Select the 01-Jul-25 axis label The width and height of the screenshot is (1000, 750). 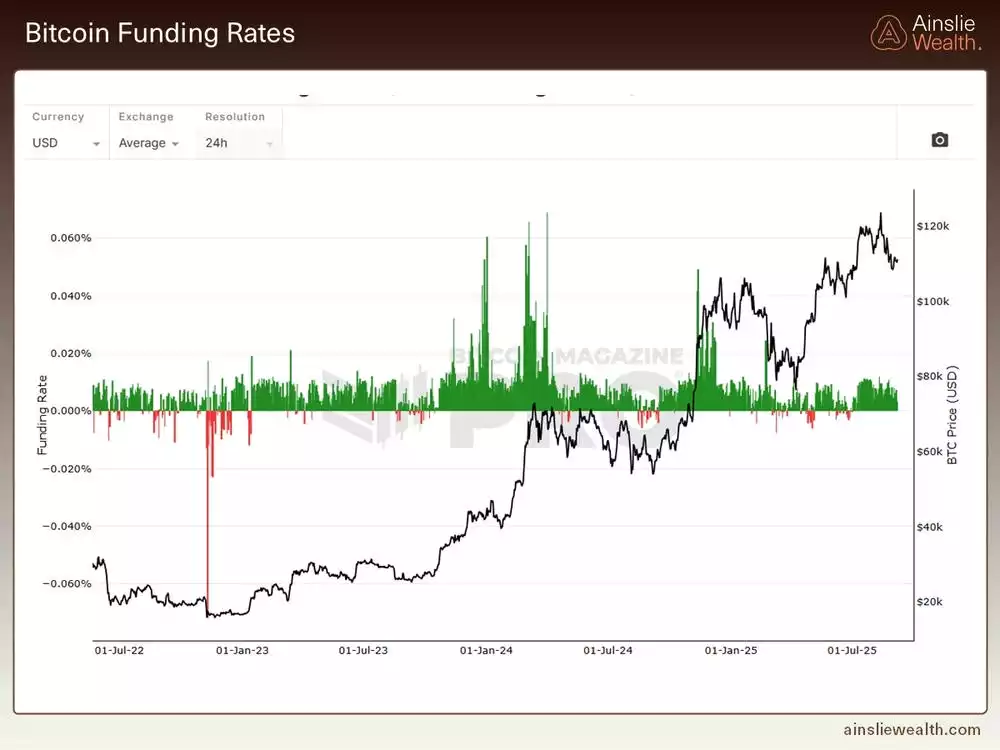[852, 651]
